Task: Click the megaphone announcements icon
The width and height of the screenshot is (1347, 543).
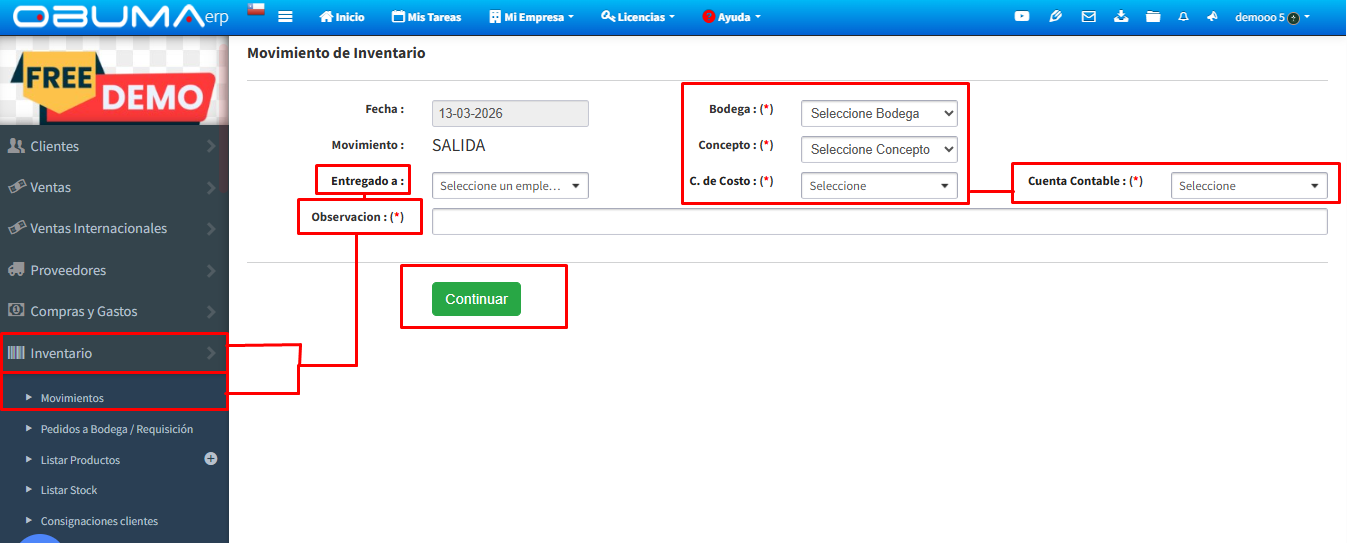Action: point(1212,17)
